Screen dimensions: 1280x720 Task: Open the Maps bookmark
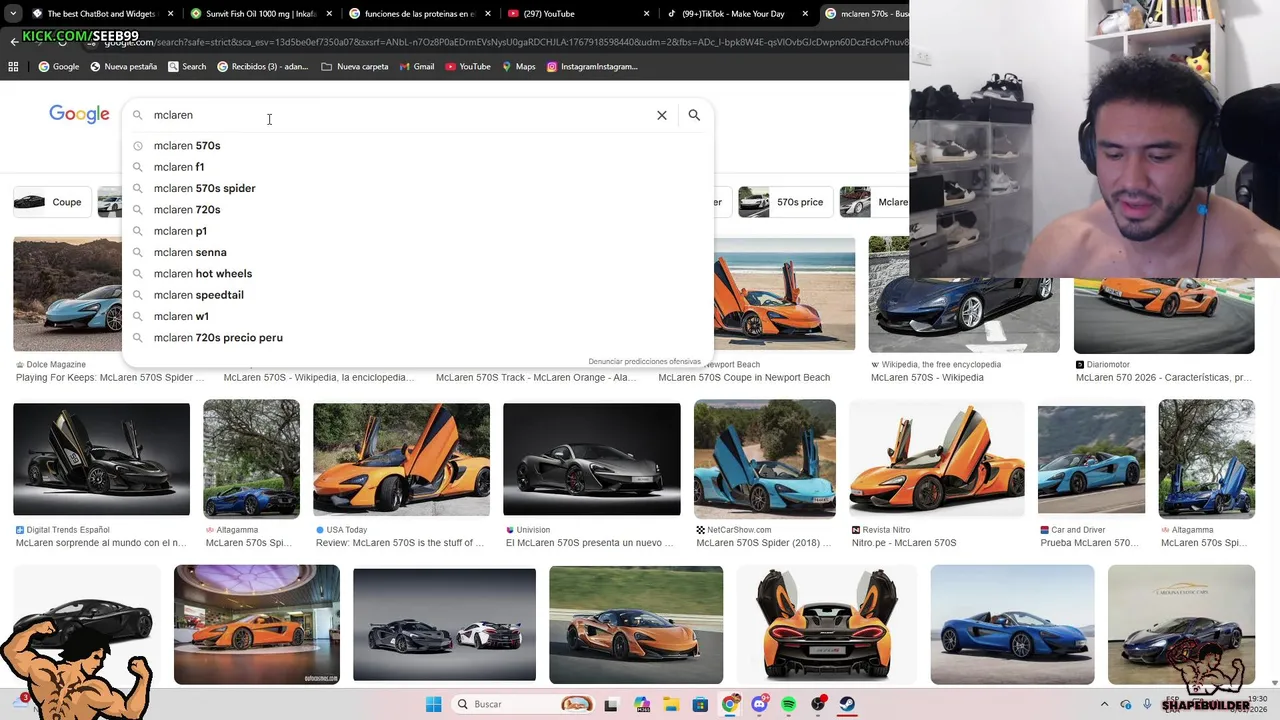[x=519, y=67]
